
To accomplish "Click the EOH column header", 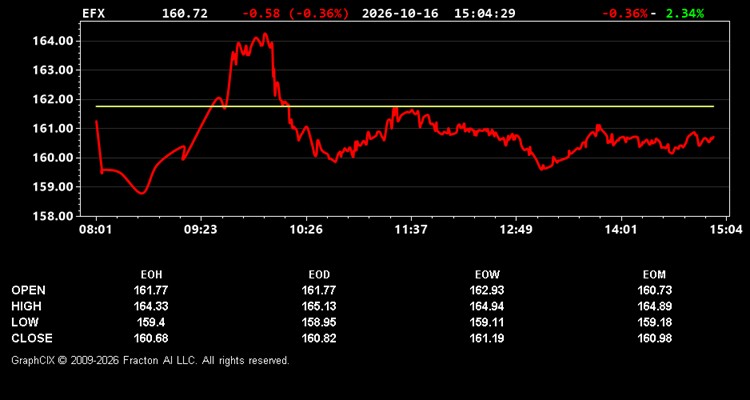I will click(151, 275).
